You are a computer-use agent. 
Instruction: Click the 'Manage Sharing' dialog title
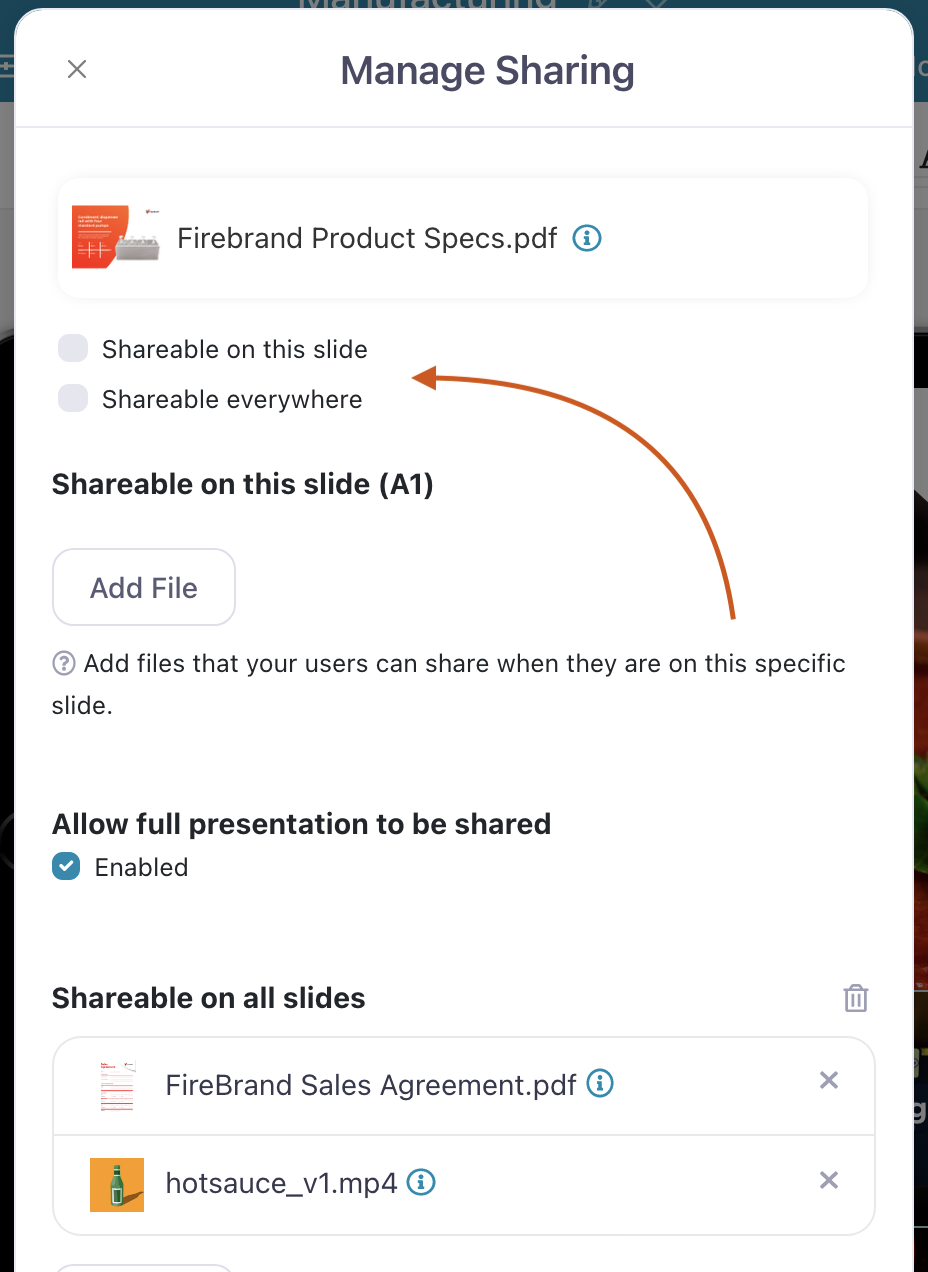pyautogui.click(x=487, y=71)
